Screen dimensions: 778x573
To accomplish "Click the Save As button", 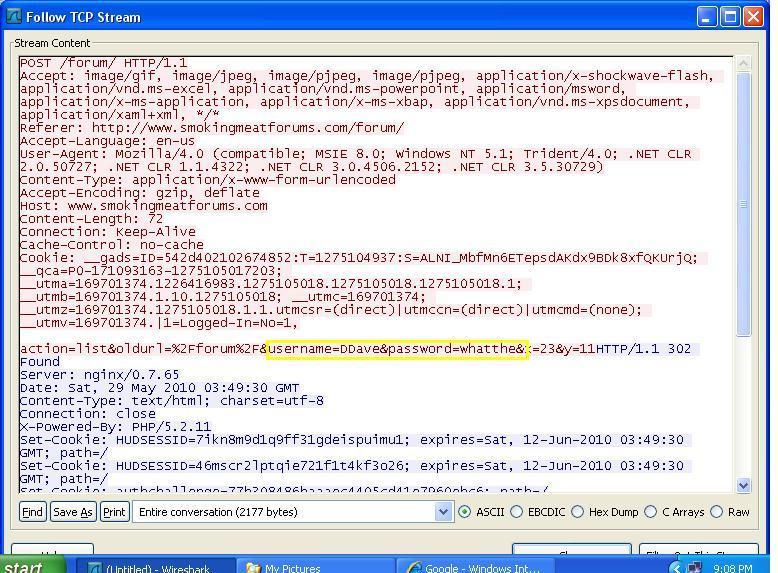I will [72, 511].
